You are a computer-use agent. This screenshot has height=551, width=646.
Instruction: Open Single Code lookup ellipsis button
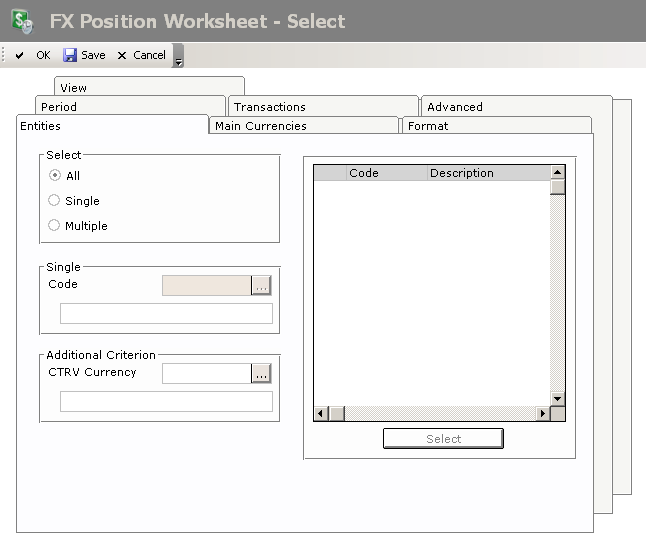point(261,286)
